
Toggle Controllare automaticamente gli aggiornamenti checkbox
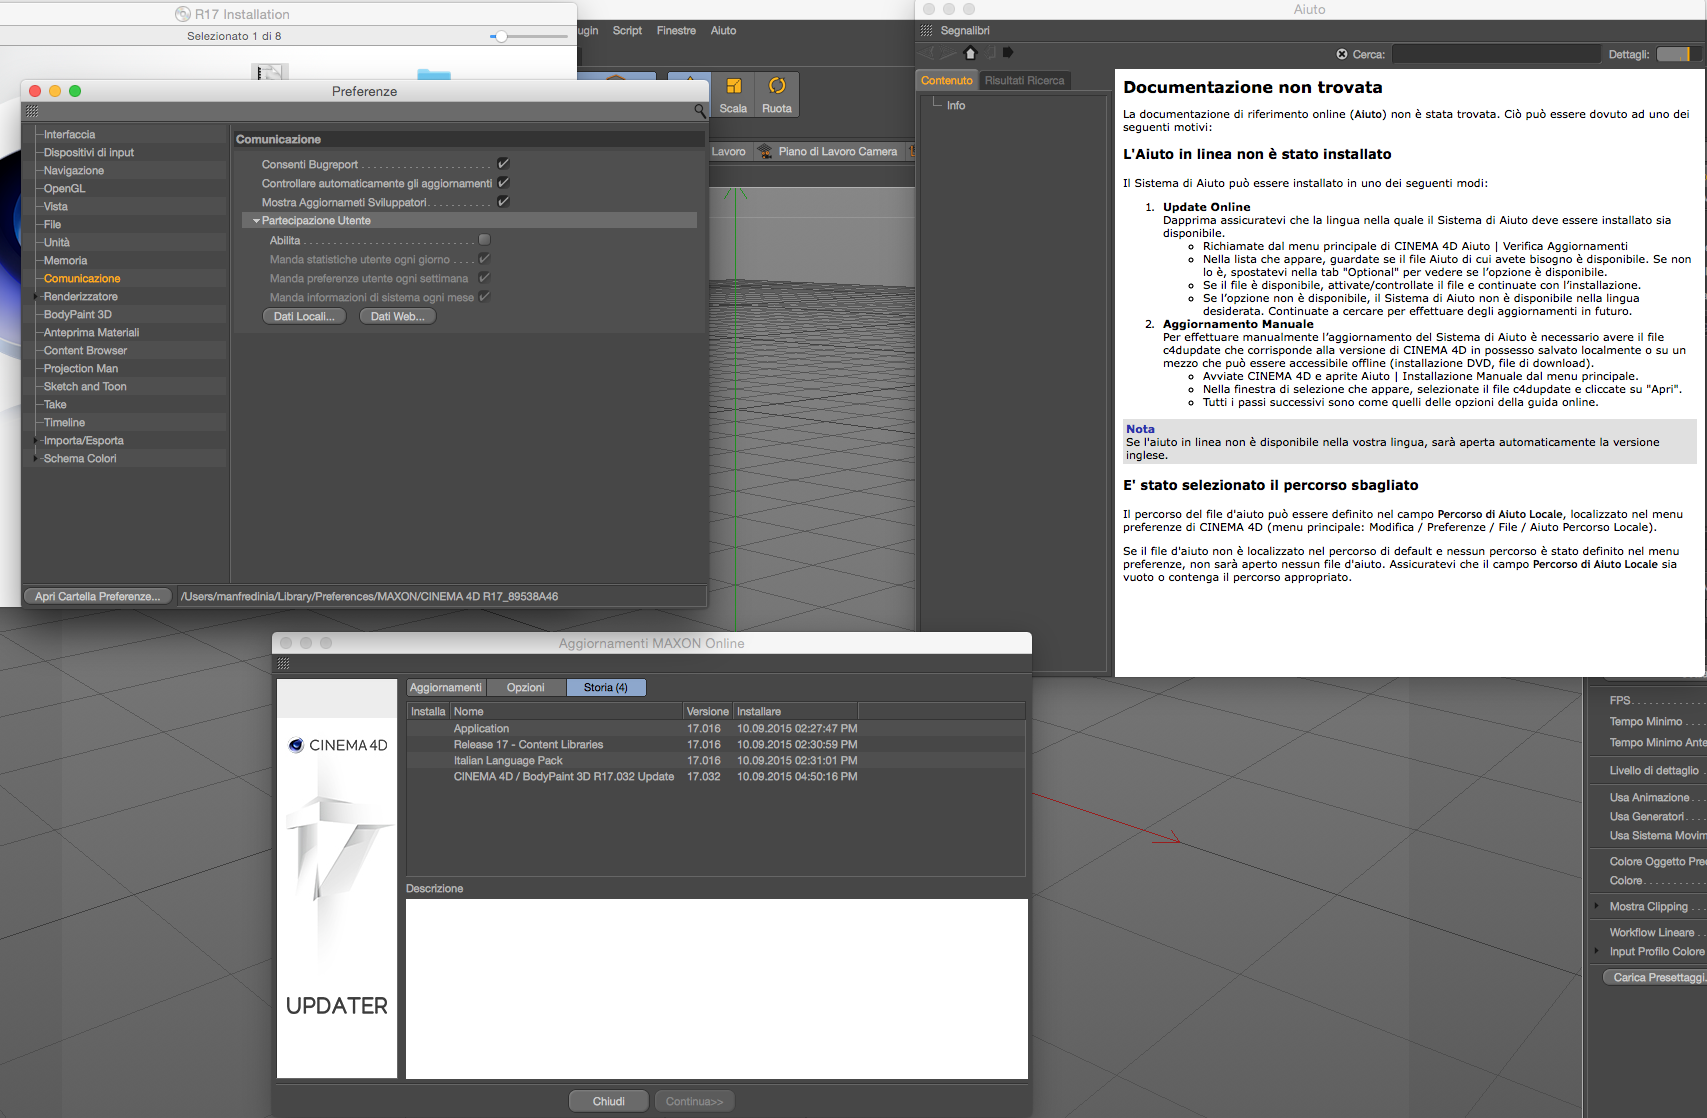(503, 182)
